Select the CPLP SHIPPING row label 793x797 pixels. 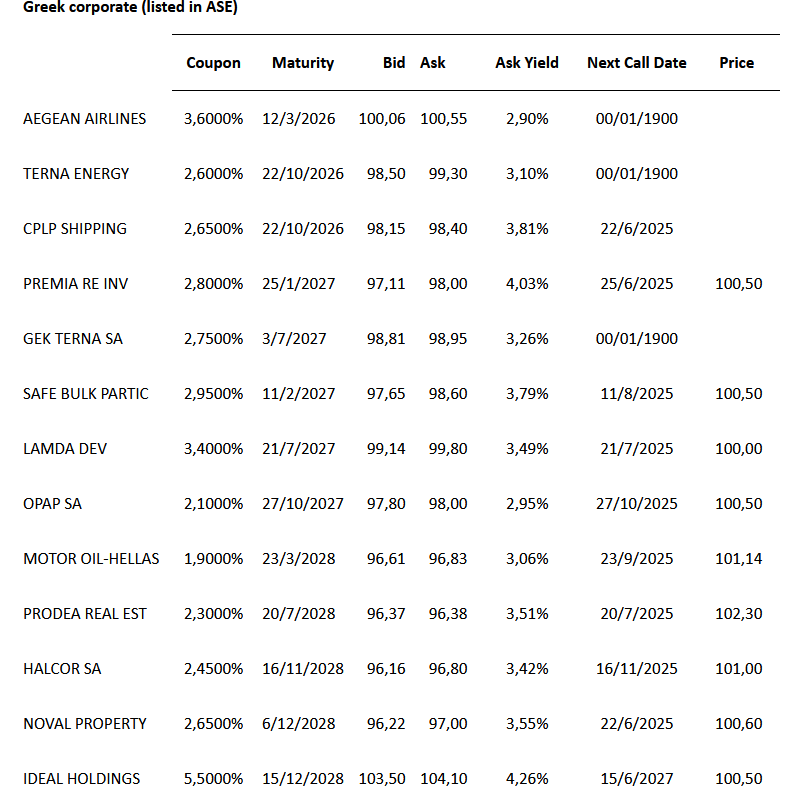click(75, 228)
